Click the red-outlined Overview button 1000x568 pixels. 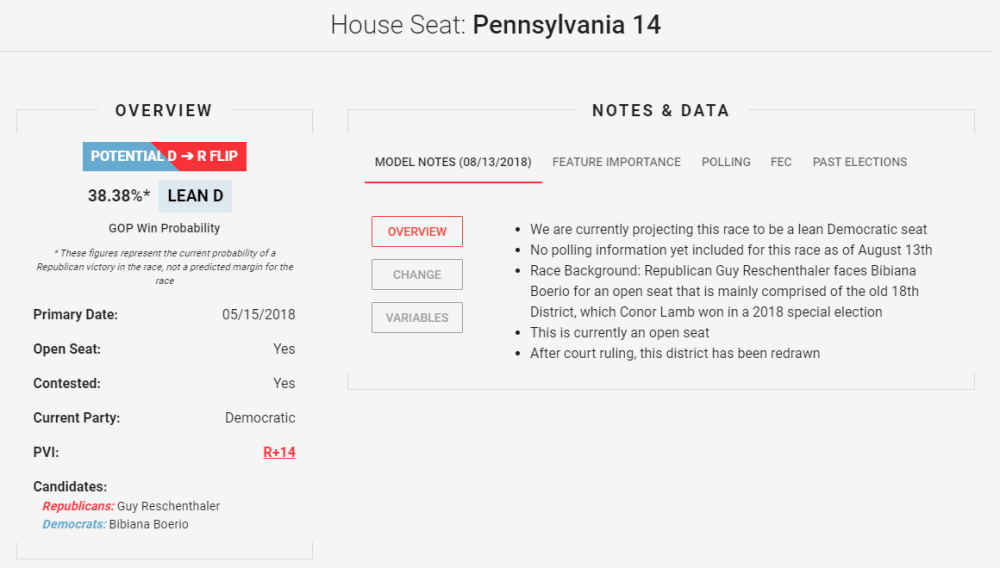click(417, 232)
